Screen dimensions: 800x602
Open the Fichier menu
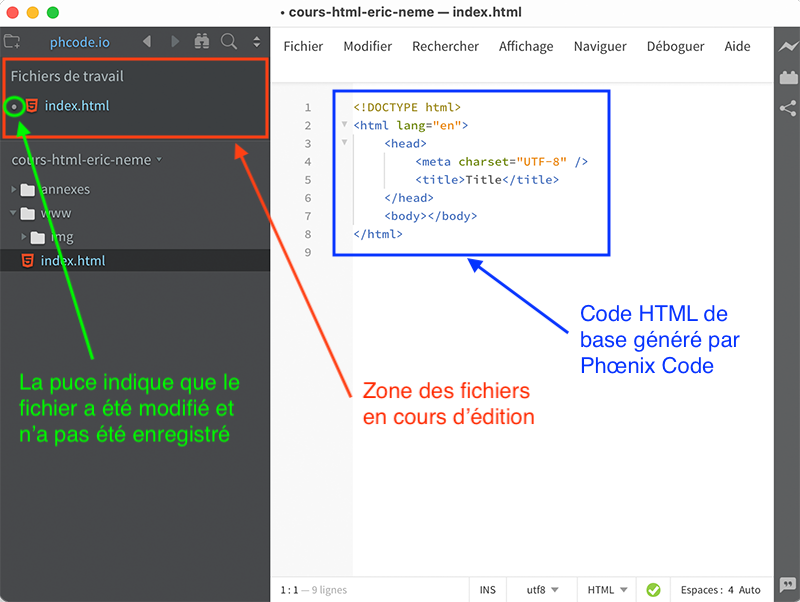(x=303, y=46)
